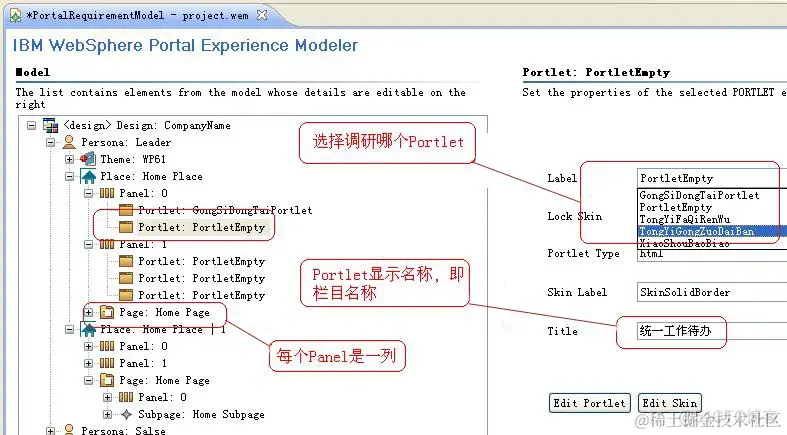Choose XiaoShouBaoBiao from the Label list
This screenshot has height=435, width=787.
(712, 243)
